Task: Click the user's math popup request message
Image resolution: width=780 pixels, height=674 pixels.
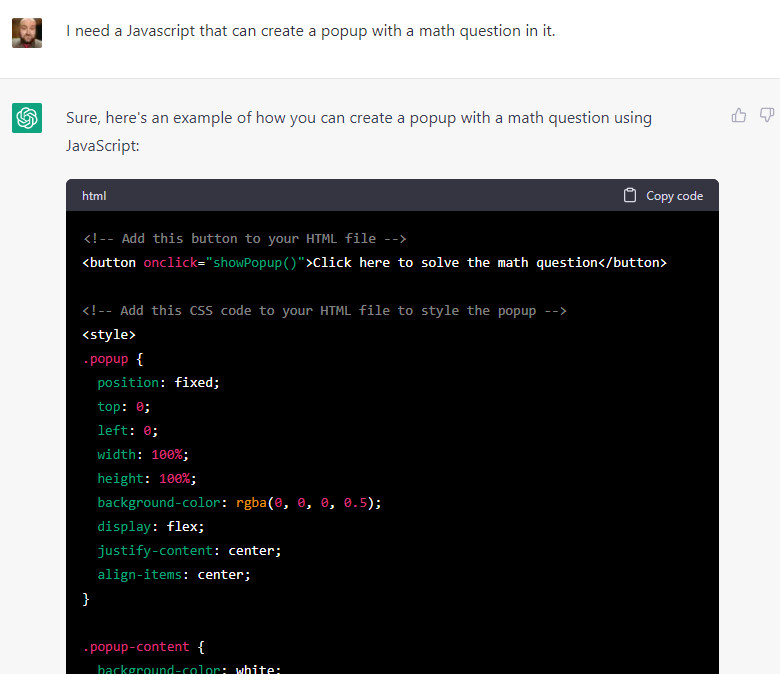Action: [310, 31]
